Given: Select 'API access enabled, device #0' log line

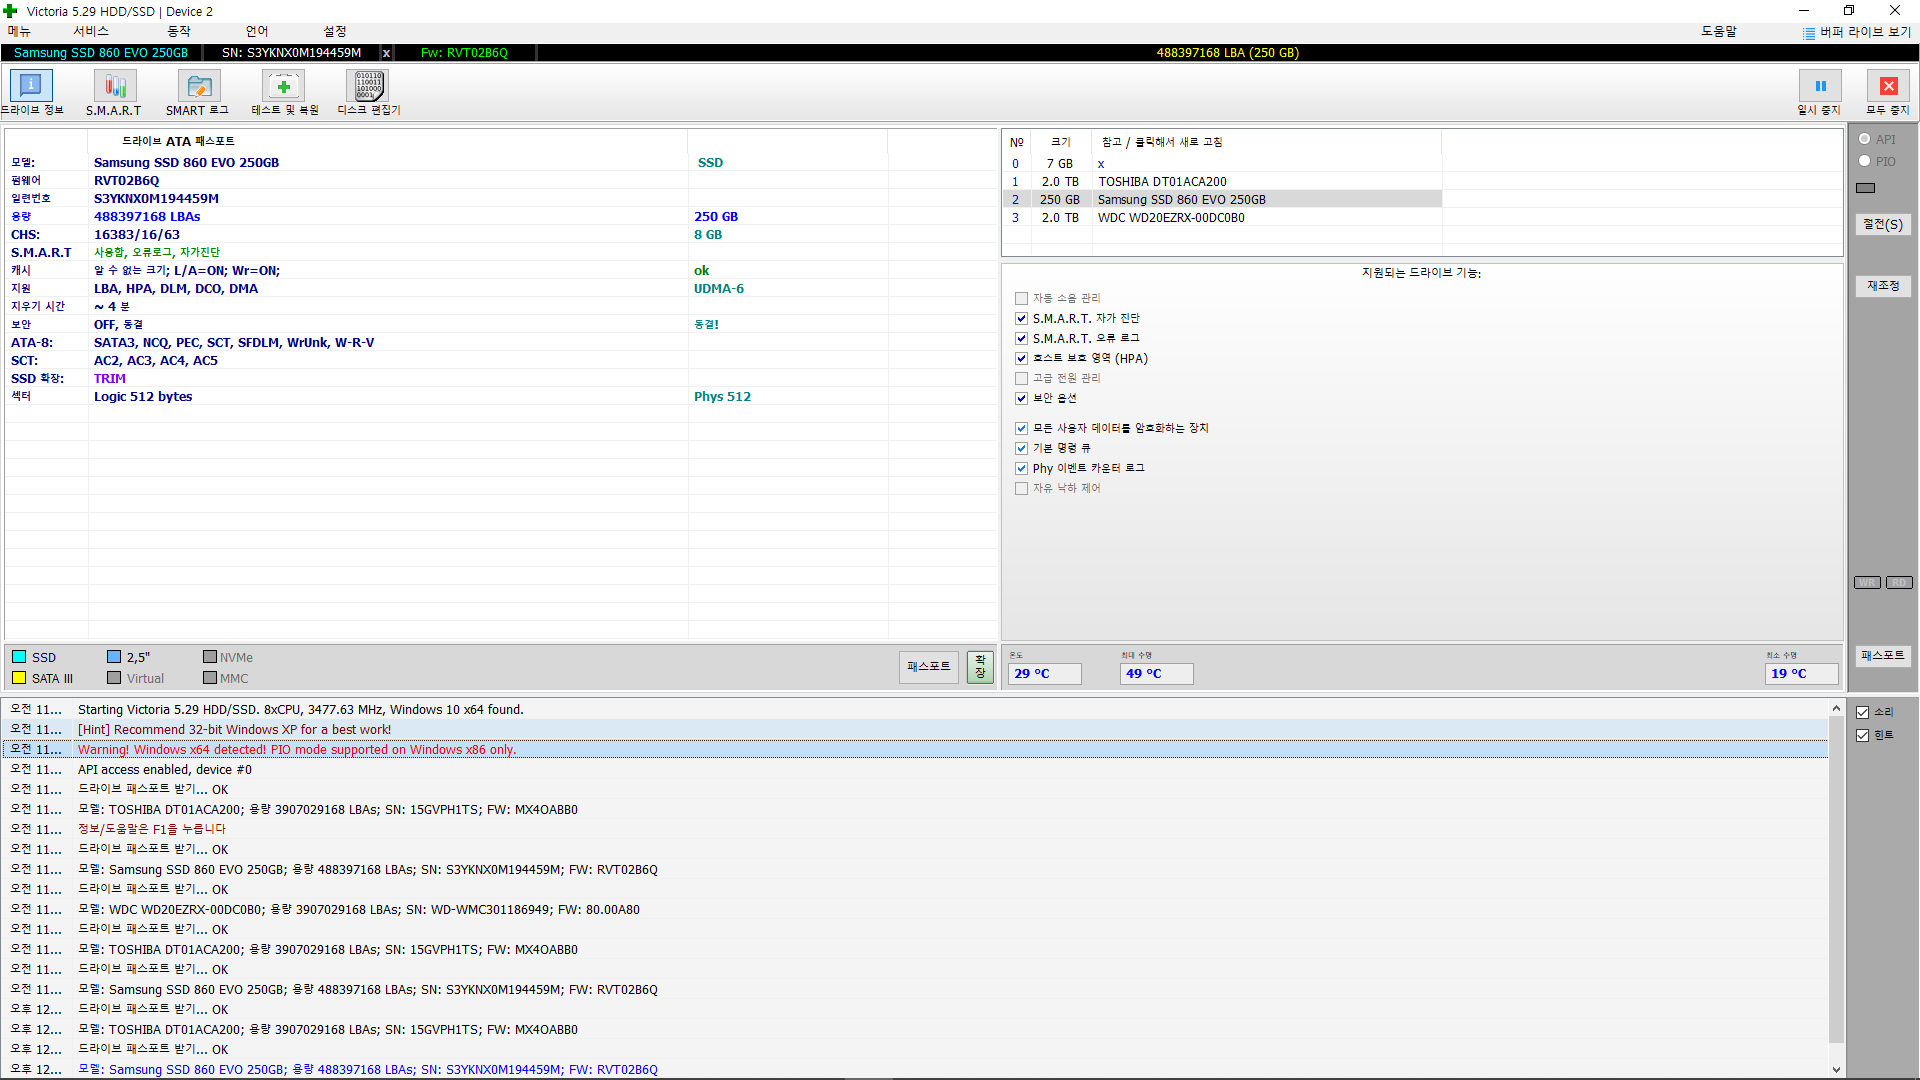Looking at the screenshot, I should pyautogui.click(x=915, y=770).
